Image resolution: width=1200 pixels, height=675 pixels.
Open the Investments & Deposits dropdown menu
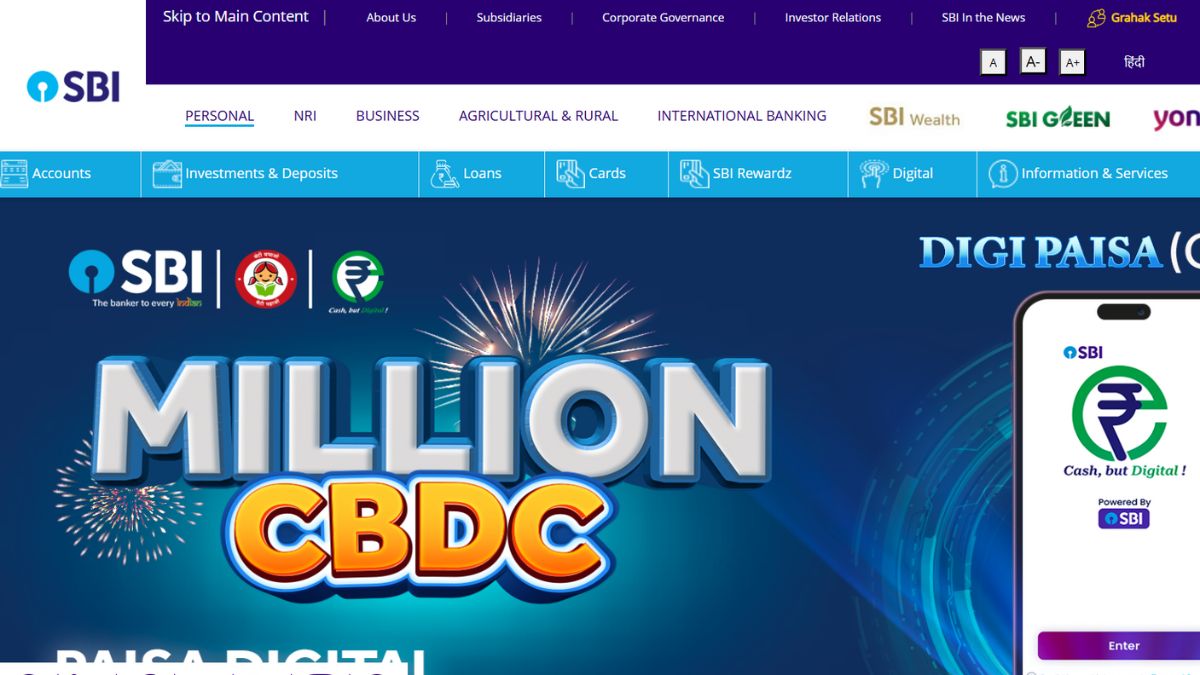tap(261, 174)
